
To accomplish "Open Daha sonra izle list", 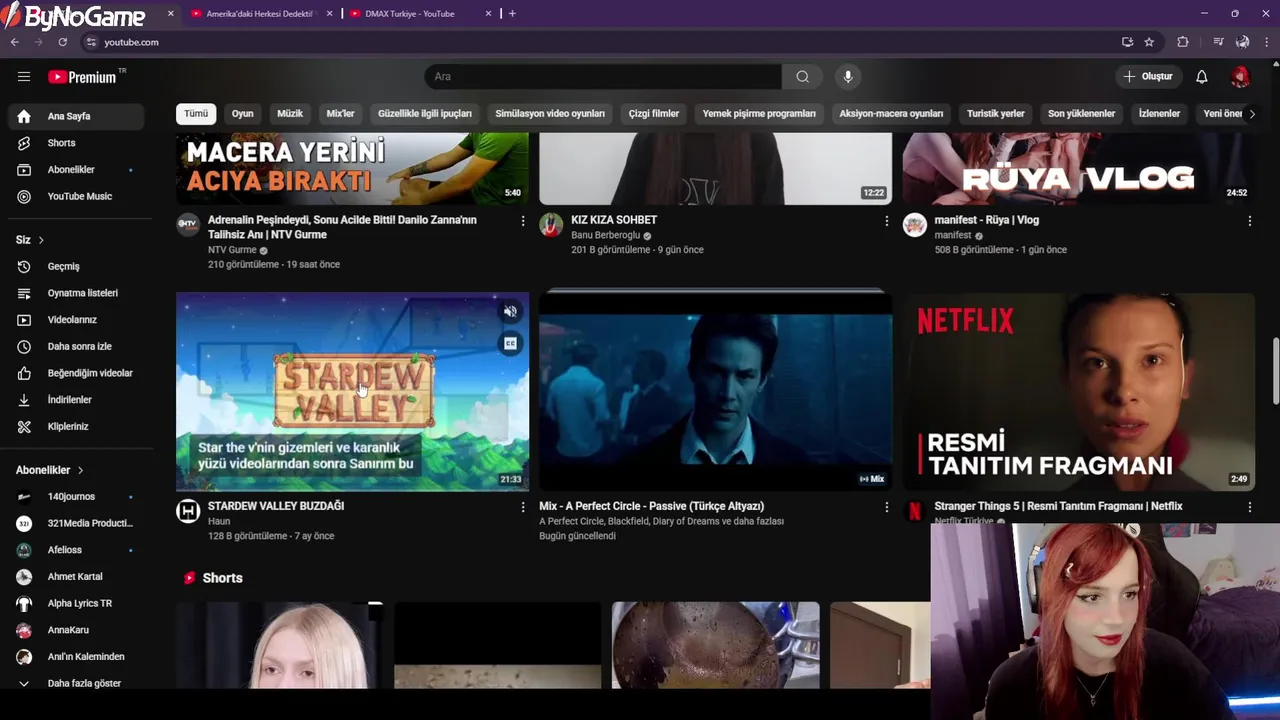I will pos(76,347).
